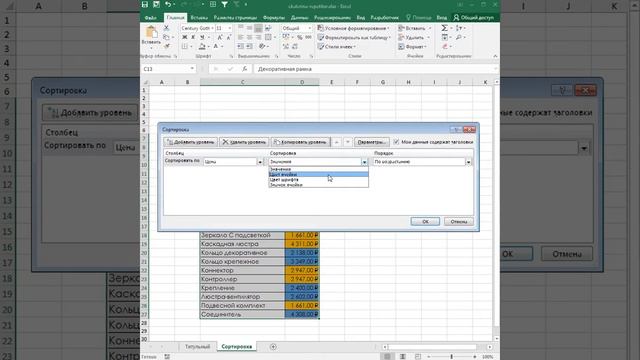This screenshot has height=360, width=640.
Task: Click 'Добавить уровень' button
Action: (191, 142)
